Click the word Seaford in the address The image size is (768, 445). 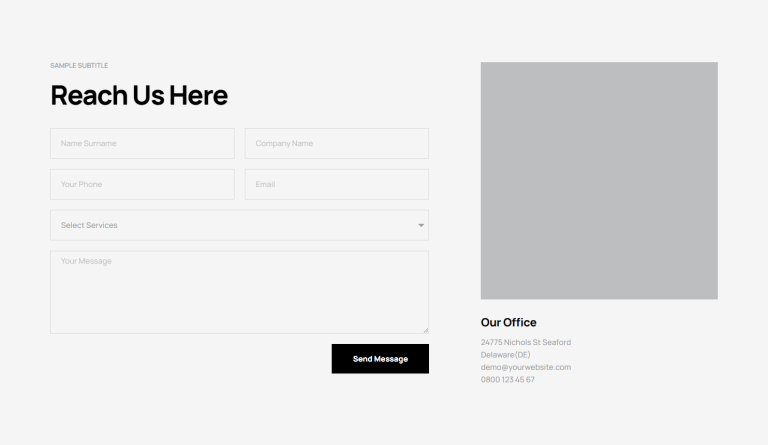555,342
